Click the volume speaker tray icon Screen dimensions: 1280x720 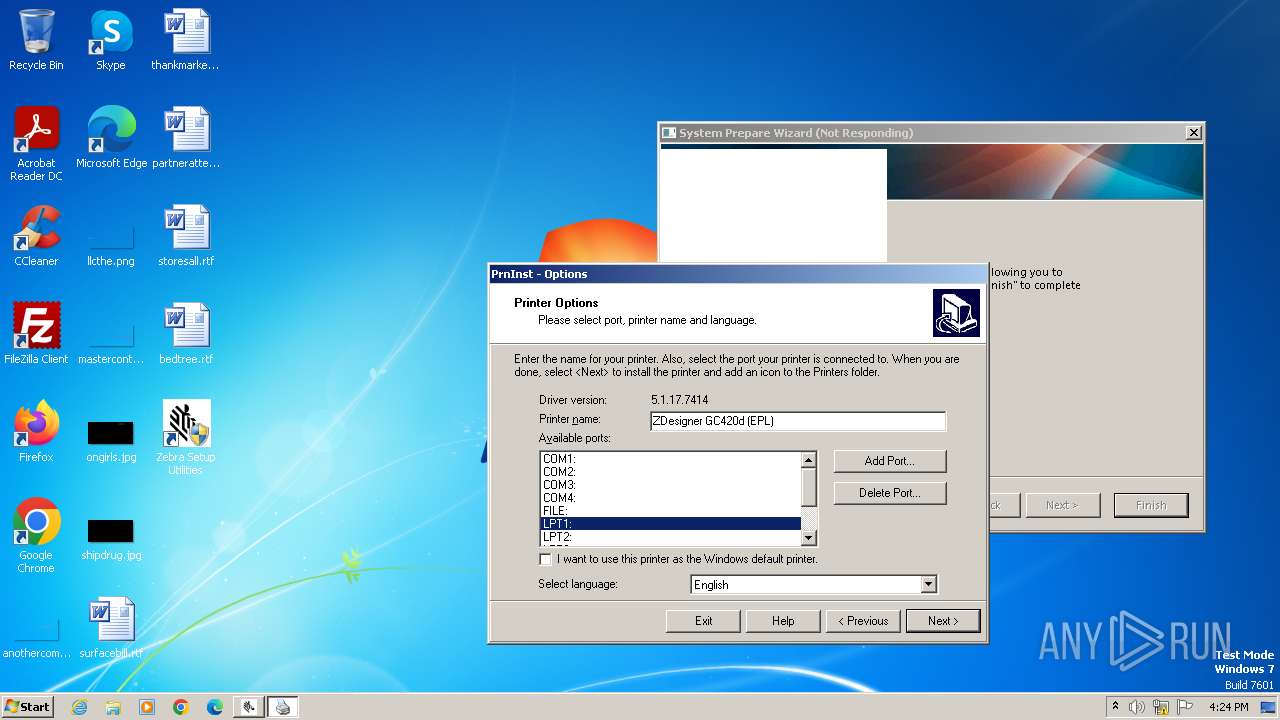[1137, 707]
